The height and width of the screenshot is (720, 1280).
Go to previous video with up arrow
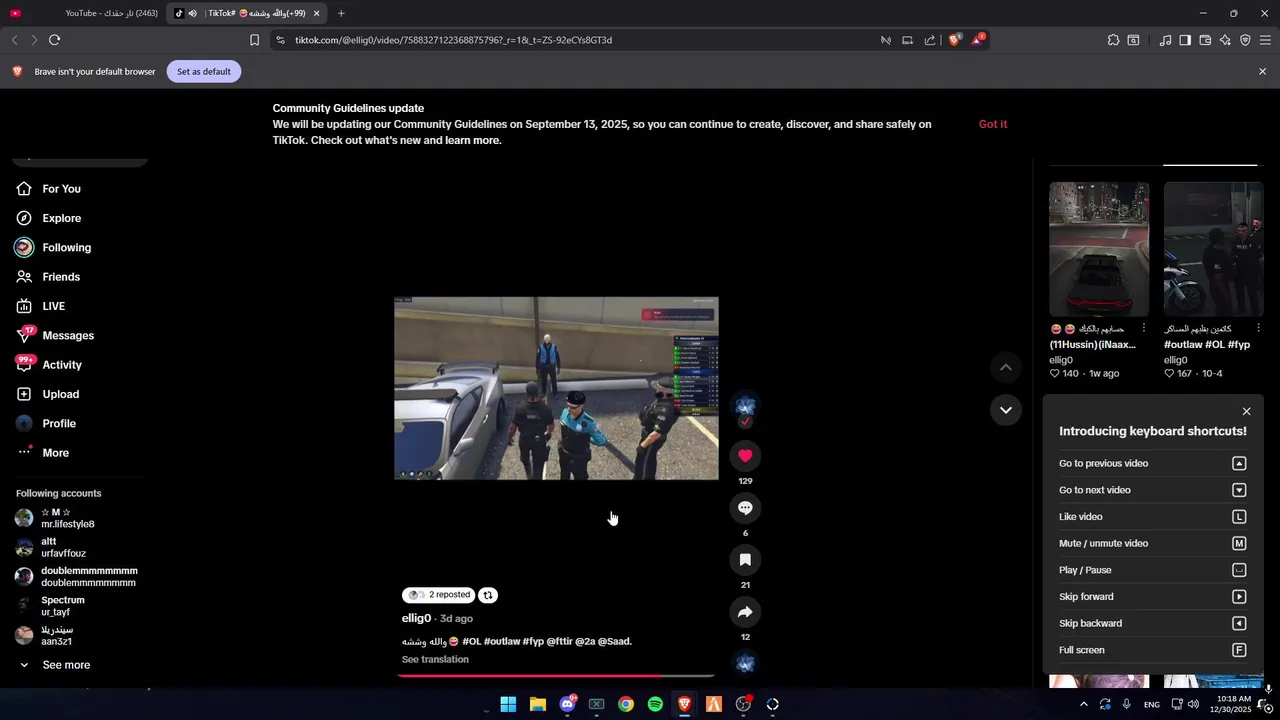pos(1006,368)
